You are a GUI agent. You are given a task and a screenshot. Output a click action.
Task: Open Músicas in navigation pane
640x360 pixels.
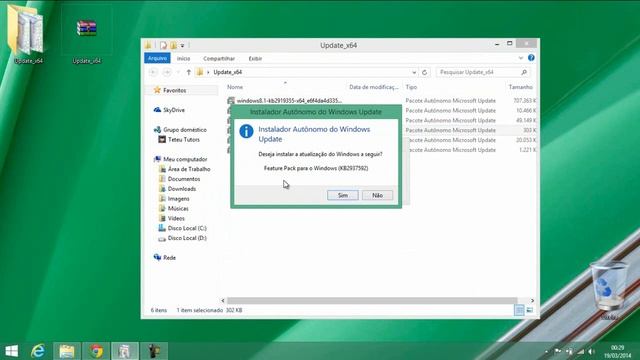178,208
